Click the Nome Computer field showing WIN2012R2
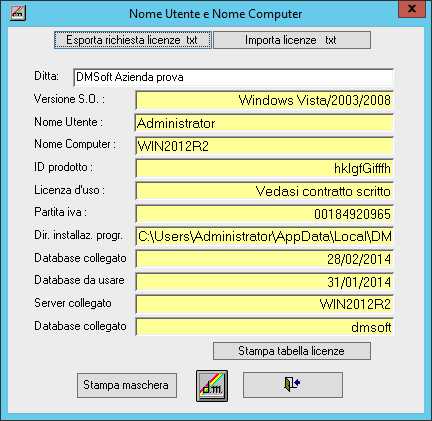The width and height of the screenshot is (432, 421). pyautogui.click(x=264, y=146)
